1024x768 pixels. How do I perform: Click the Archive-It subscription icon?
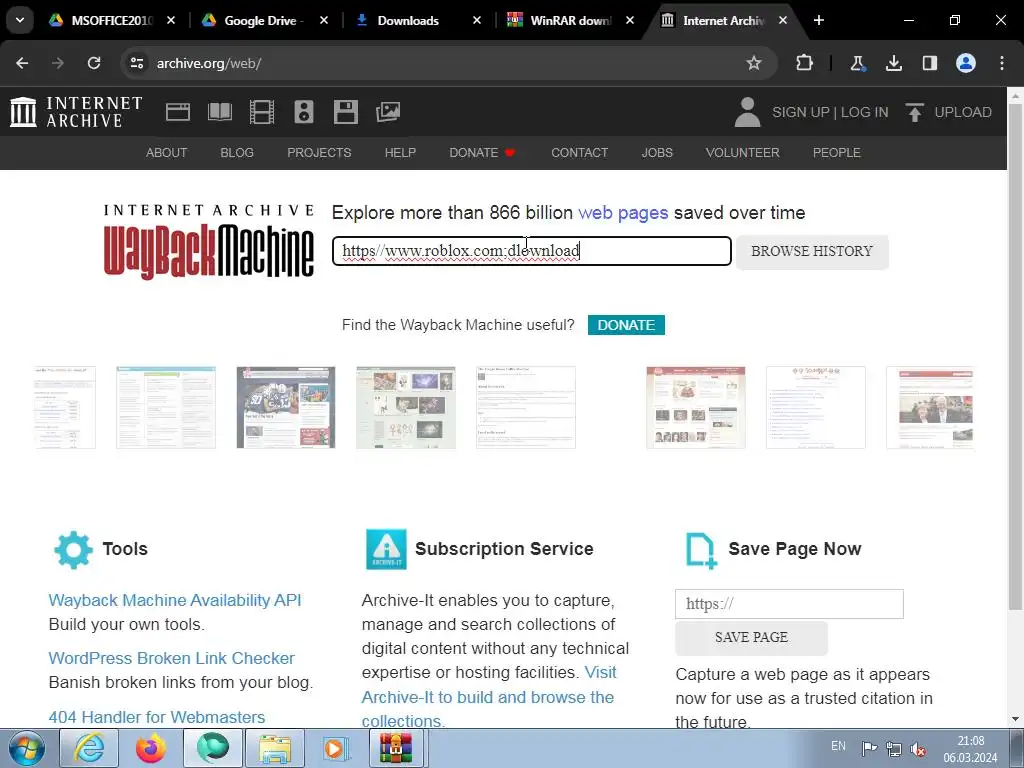click(386, 549)
